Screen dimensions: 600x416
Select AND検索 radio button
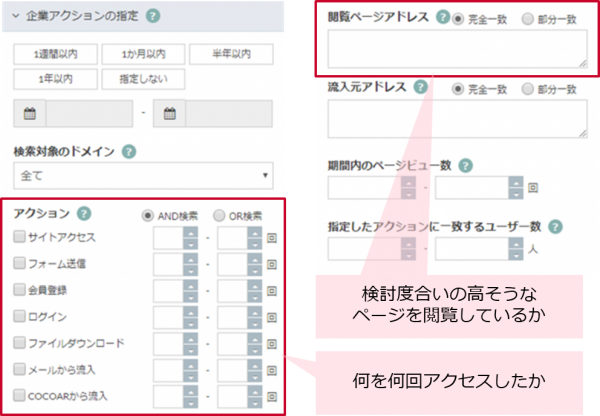[148, 216]
